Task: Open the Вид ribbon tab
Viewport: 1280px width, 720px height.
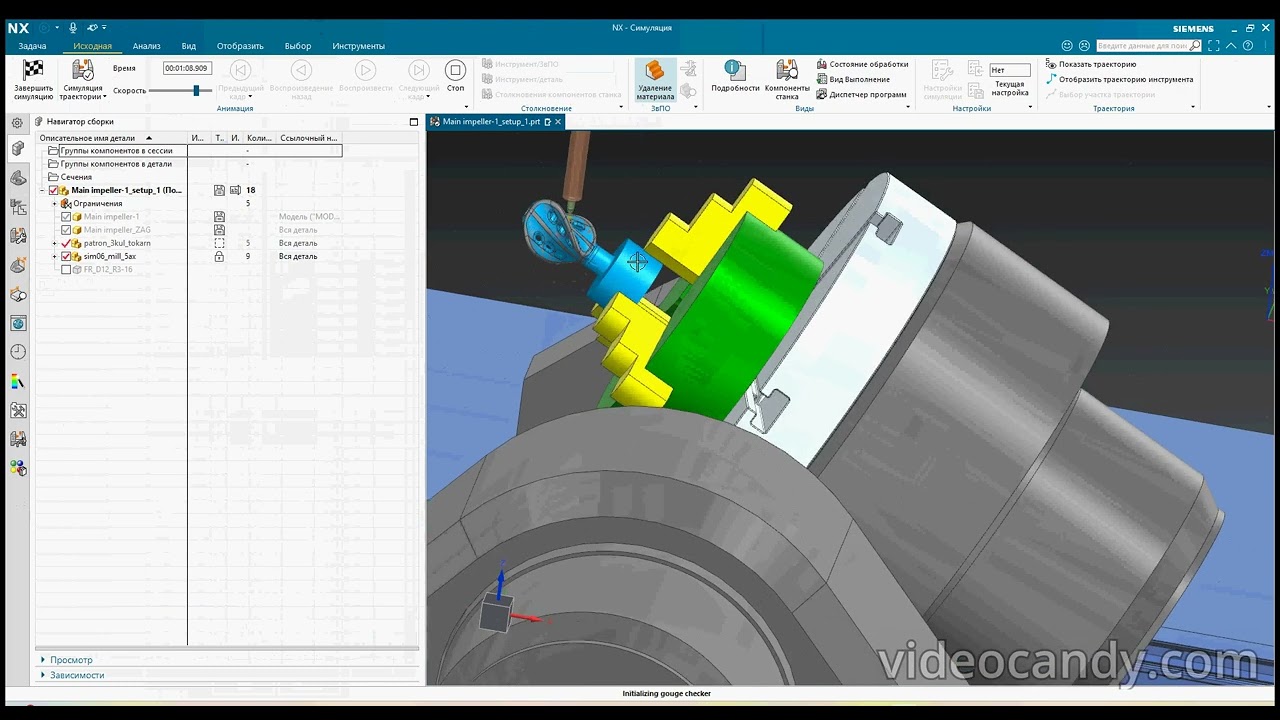Action: [x=188, y=46]
